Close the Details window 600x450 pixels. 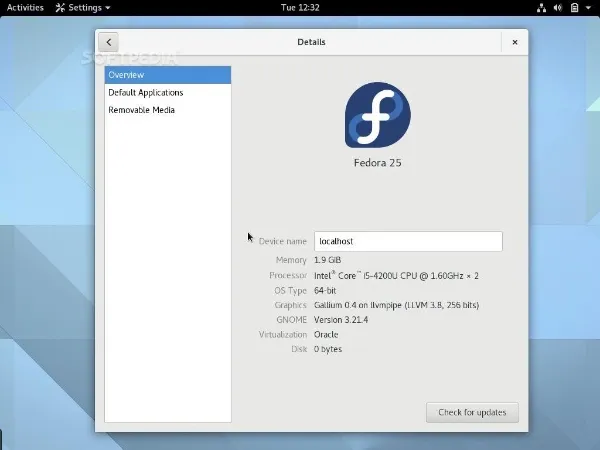514,42
